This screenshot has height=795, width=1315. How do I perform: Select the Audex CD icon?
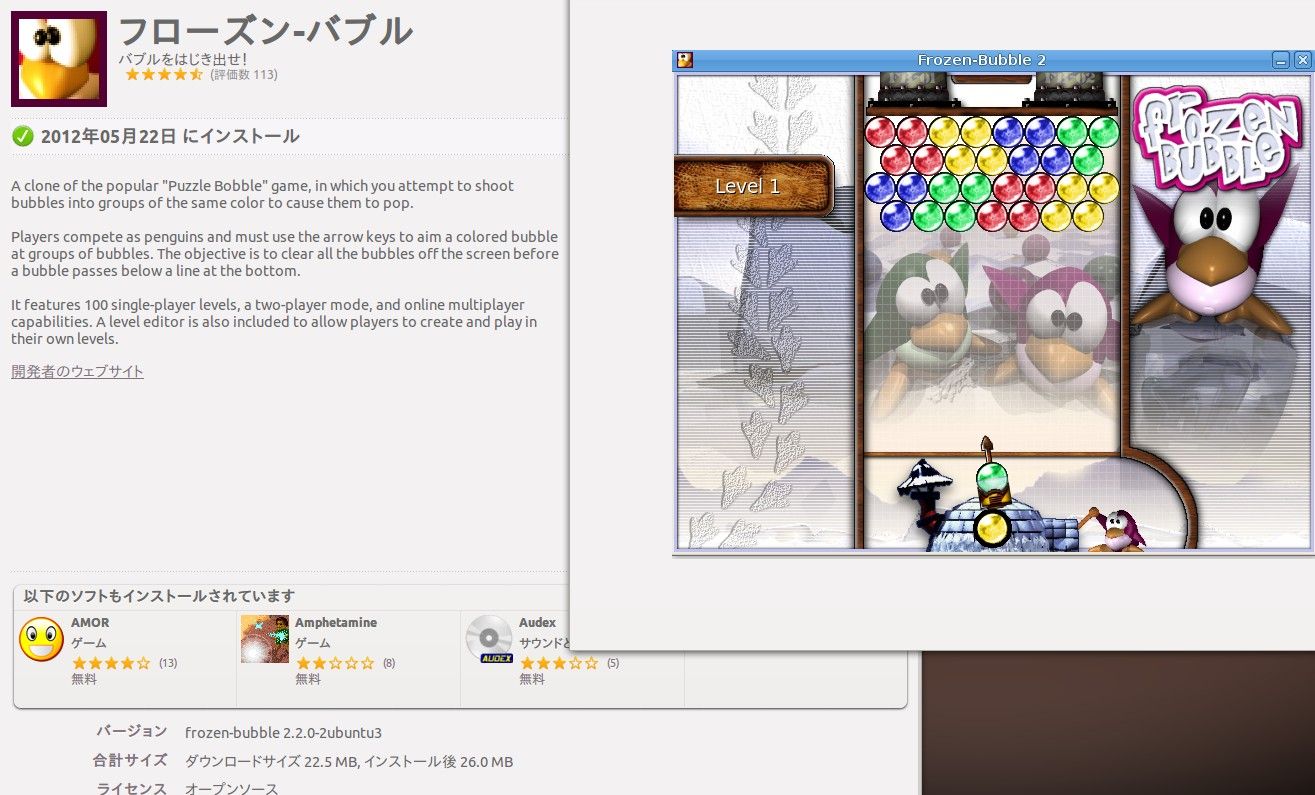coord(490,639)
